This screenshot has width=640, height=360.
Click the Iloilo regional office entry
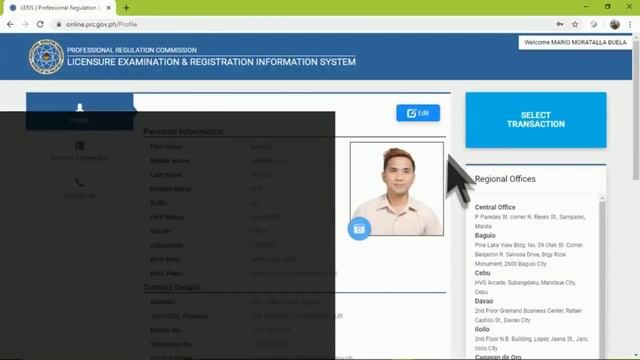coord(482,329)
